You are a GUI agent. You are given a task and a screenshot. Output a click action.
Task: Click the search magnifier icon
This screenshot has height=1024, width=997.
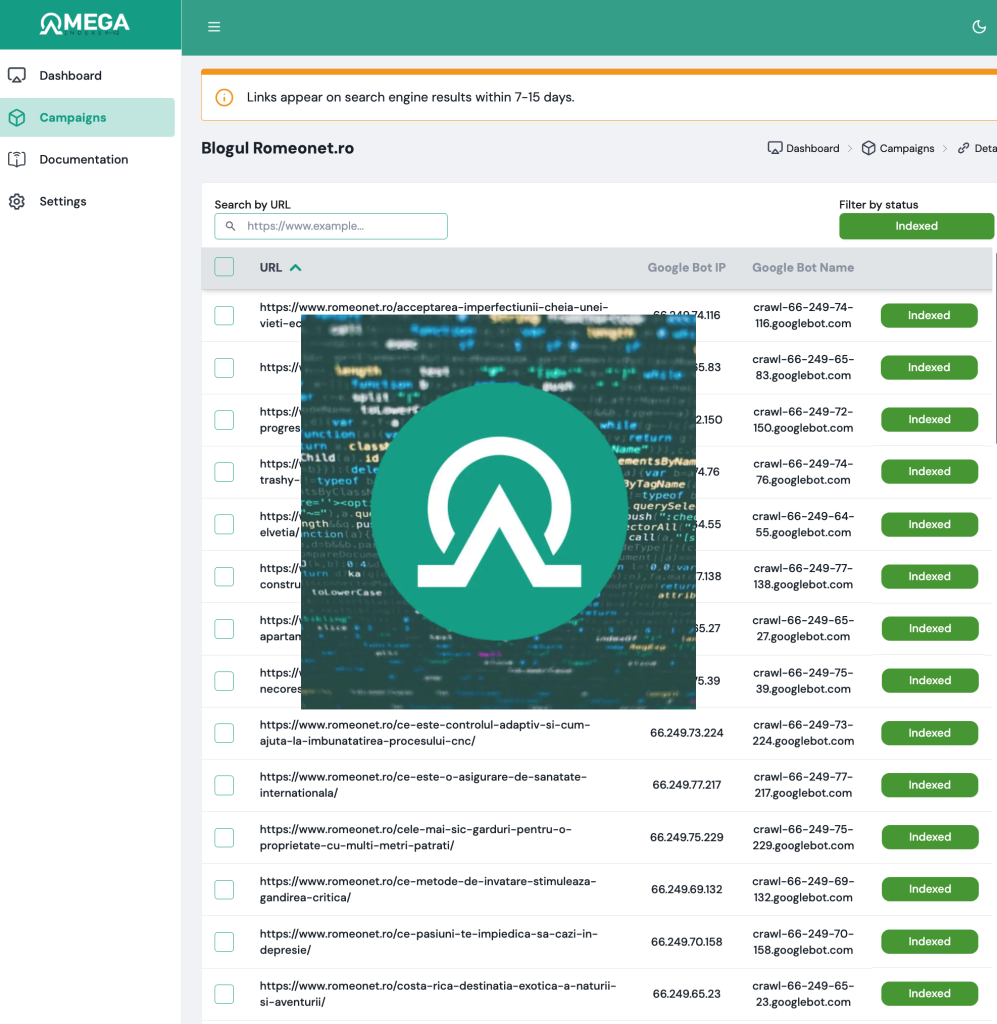(x=231, y=227)
